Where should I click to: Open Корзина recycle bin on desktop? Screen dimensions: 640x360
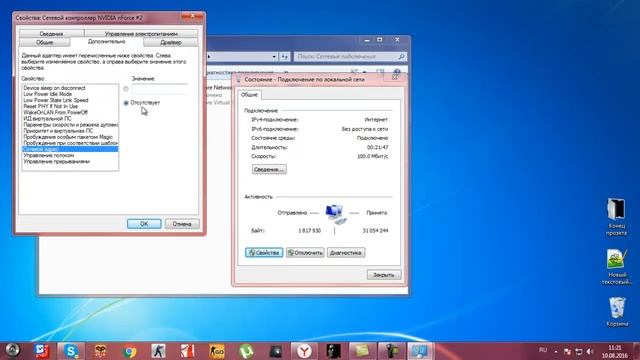tap(617, 312)
